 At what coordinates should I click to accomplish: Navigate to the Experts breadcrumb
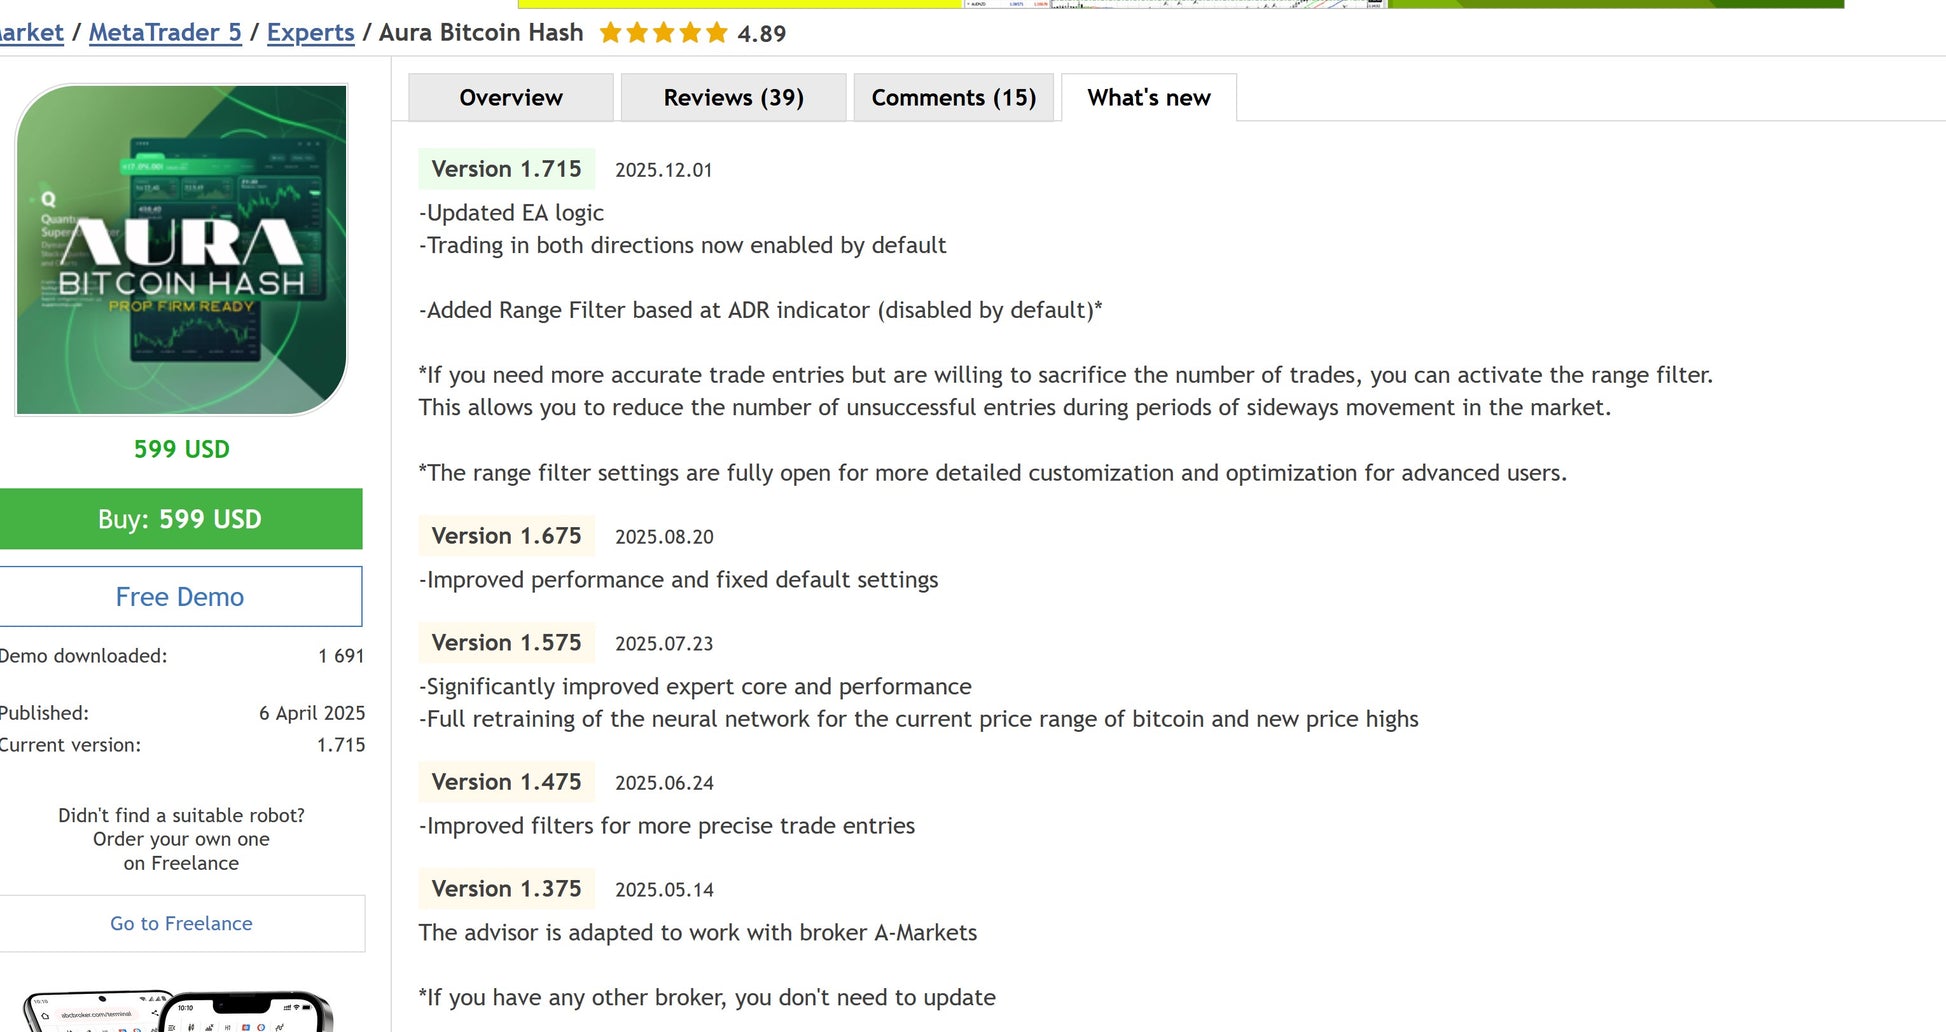point(310,33)
